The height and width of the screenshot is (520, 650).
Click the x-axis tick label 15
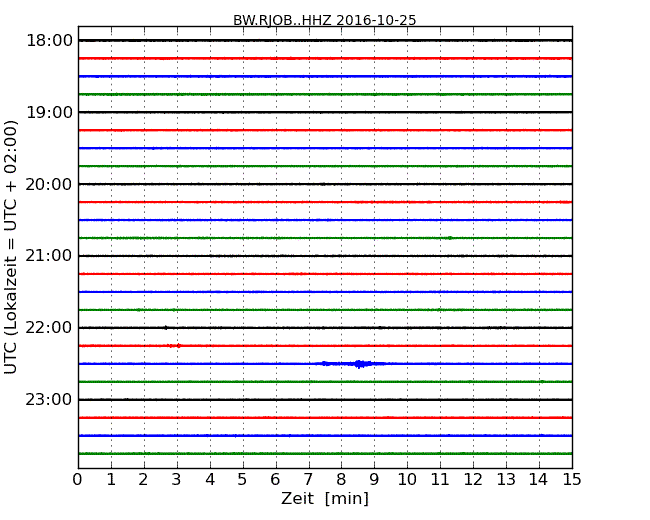(572, 479)
